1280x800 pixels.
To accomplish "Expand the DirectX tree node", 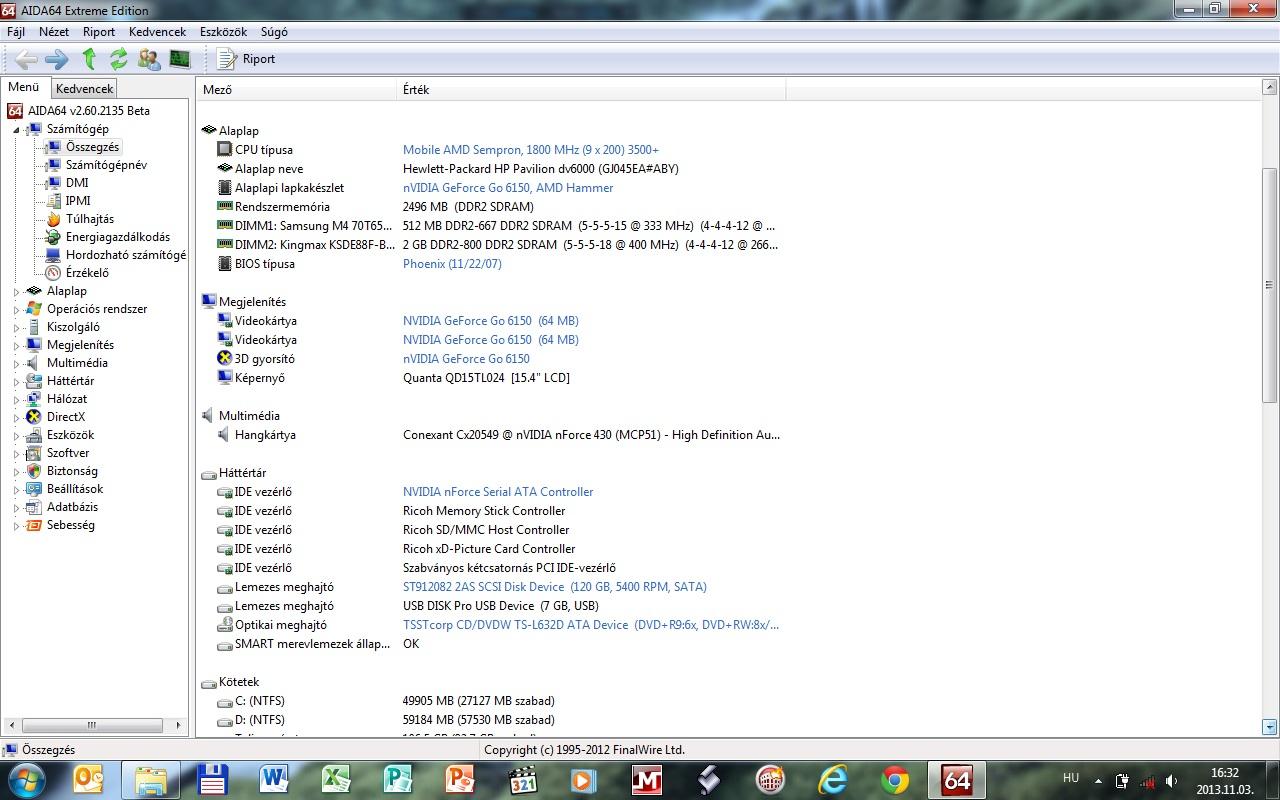I will pyautogui.click(x=17, y=417).
